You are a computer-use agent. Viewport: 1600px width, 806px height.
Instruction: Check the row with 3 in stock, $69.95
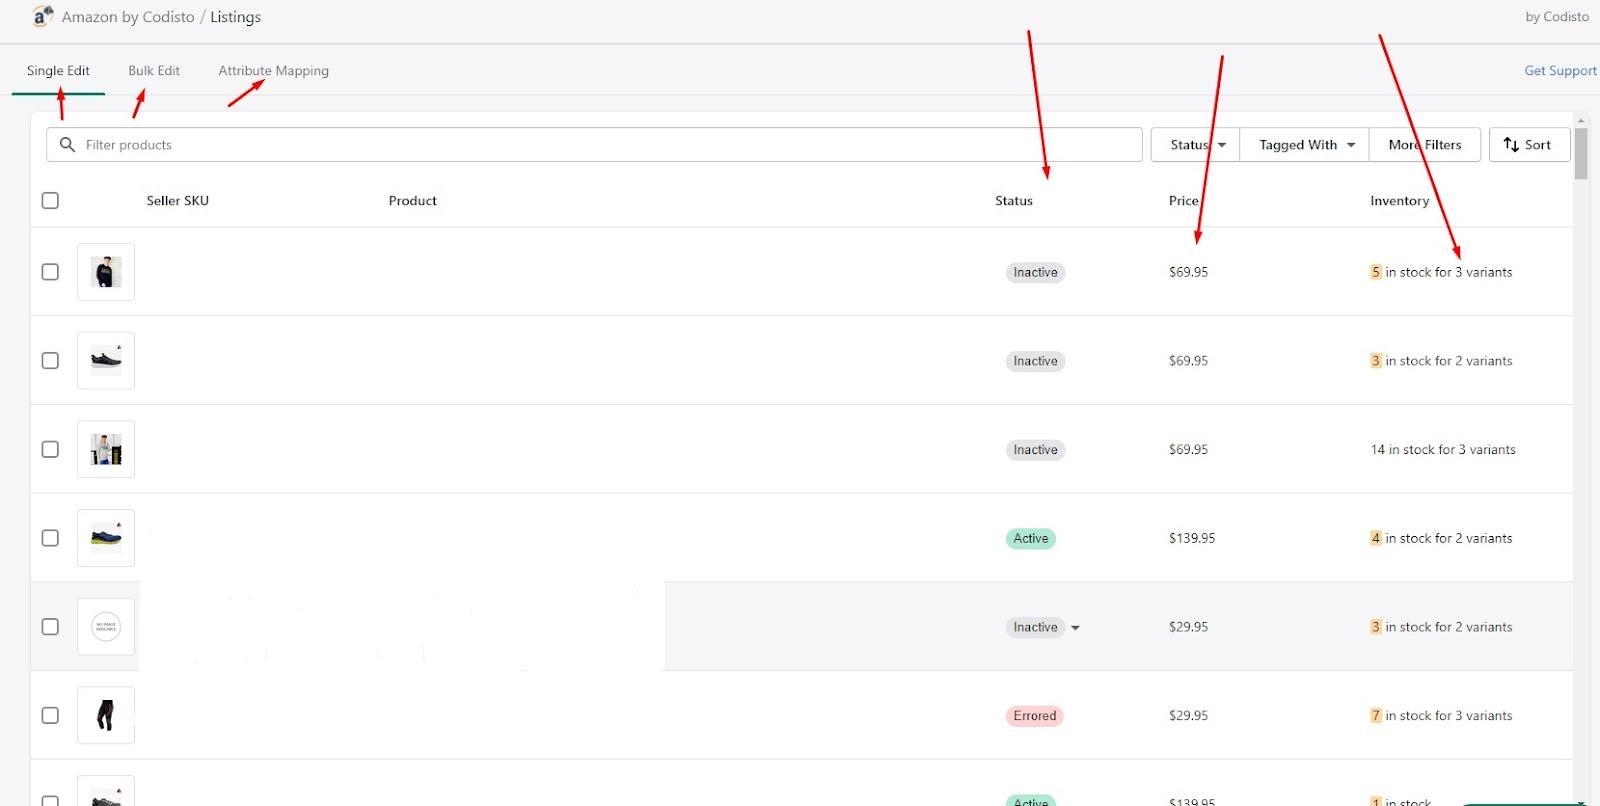point(50,361)
